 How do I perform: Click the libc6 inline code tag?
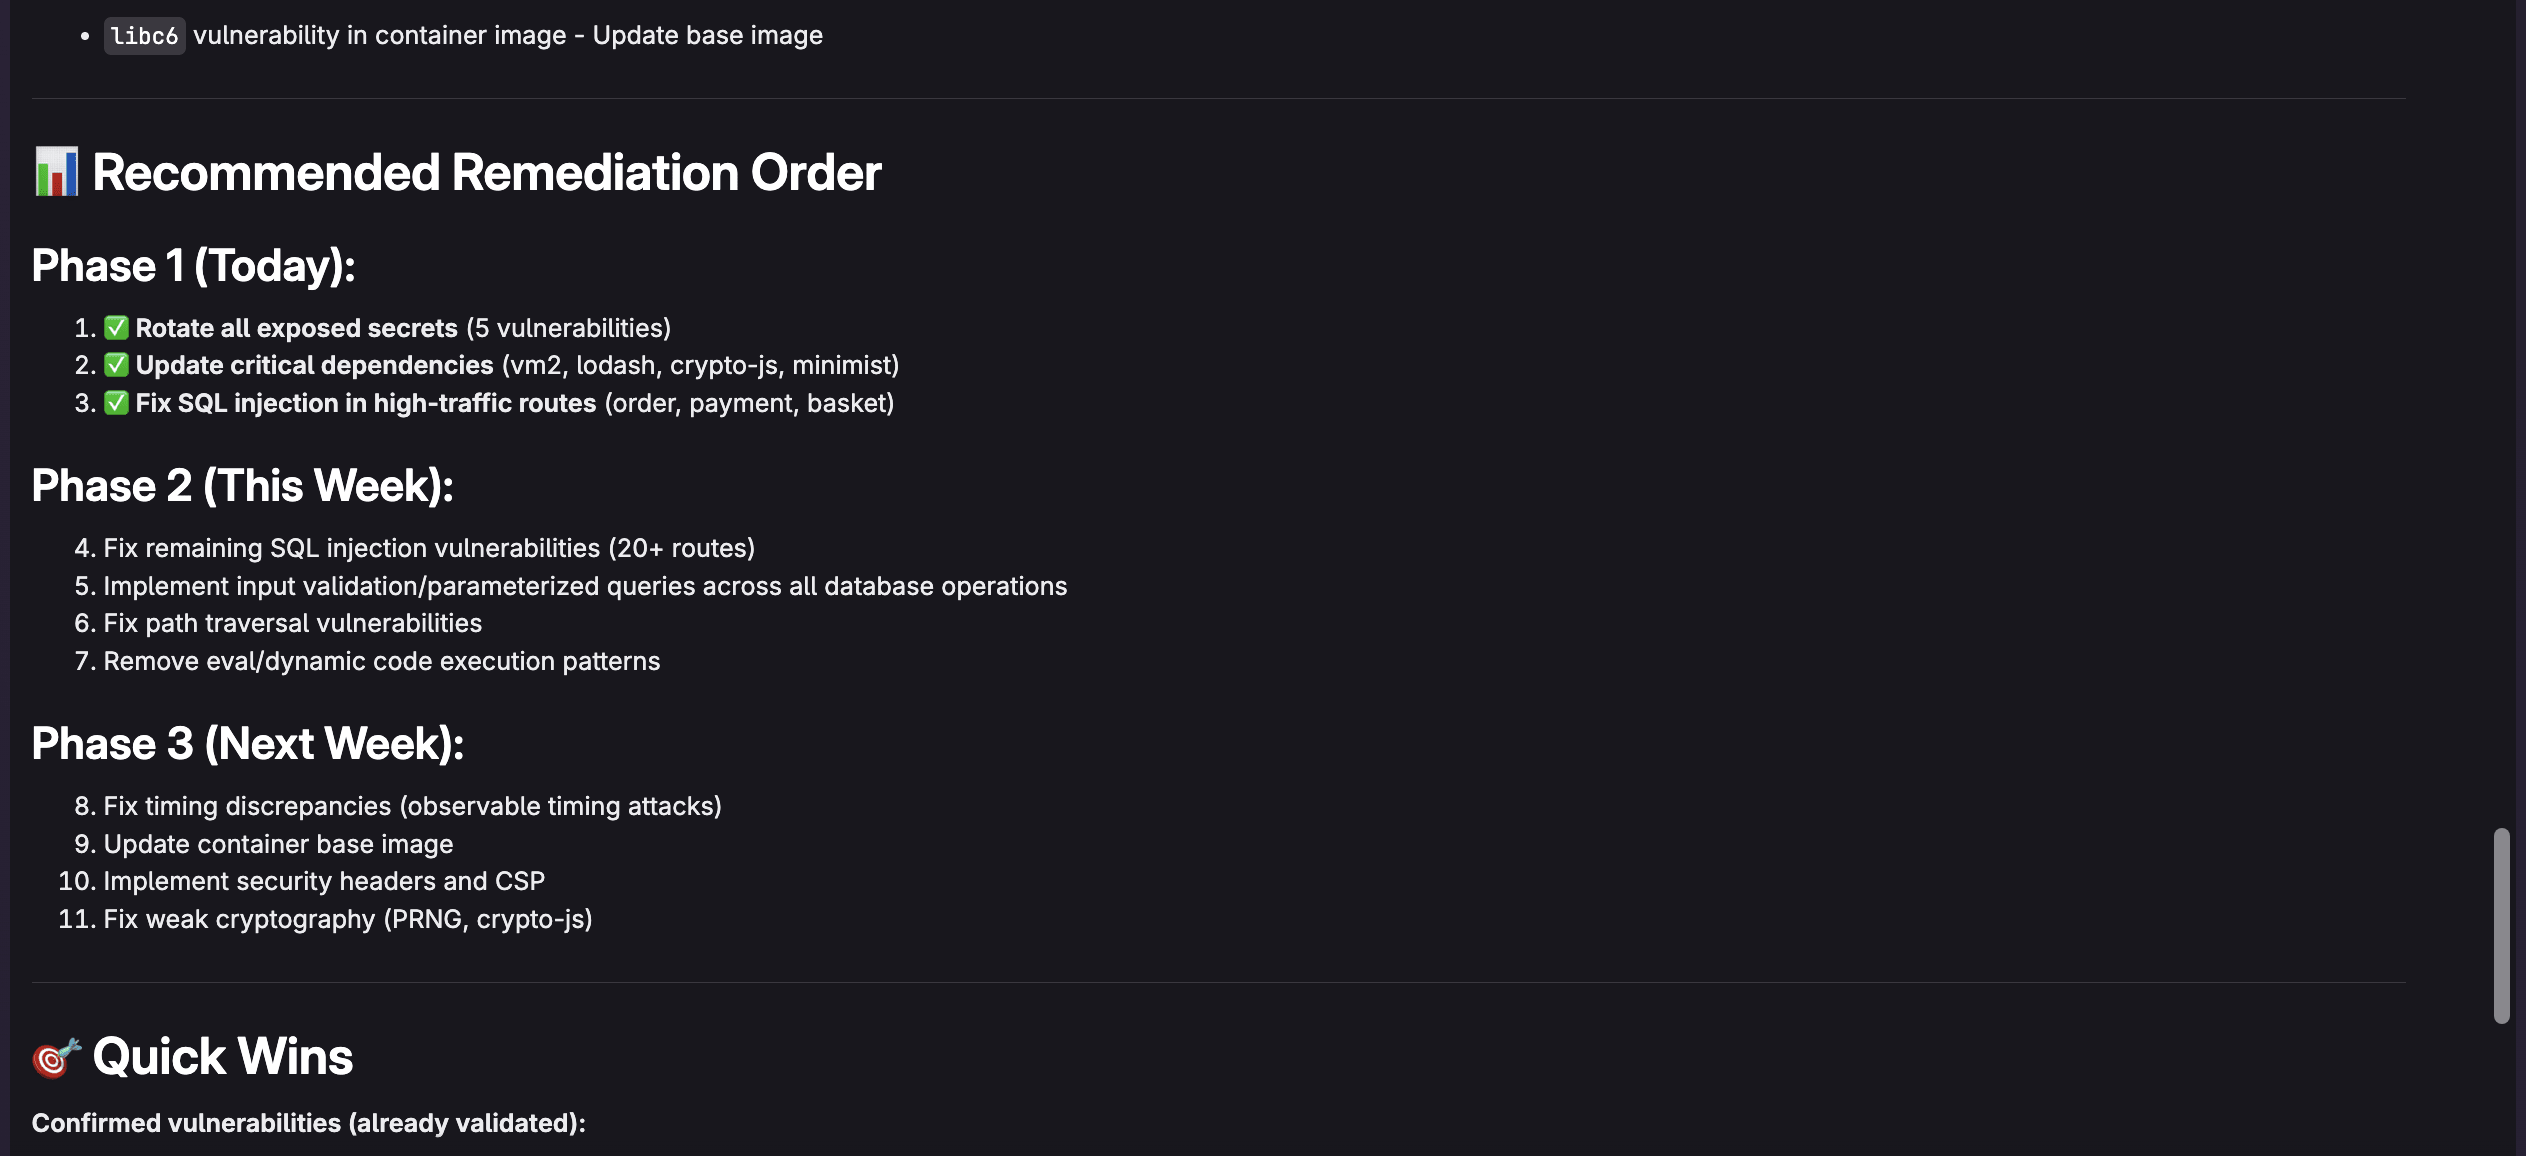(x=145, y=36)
